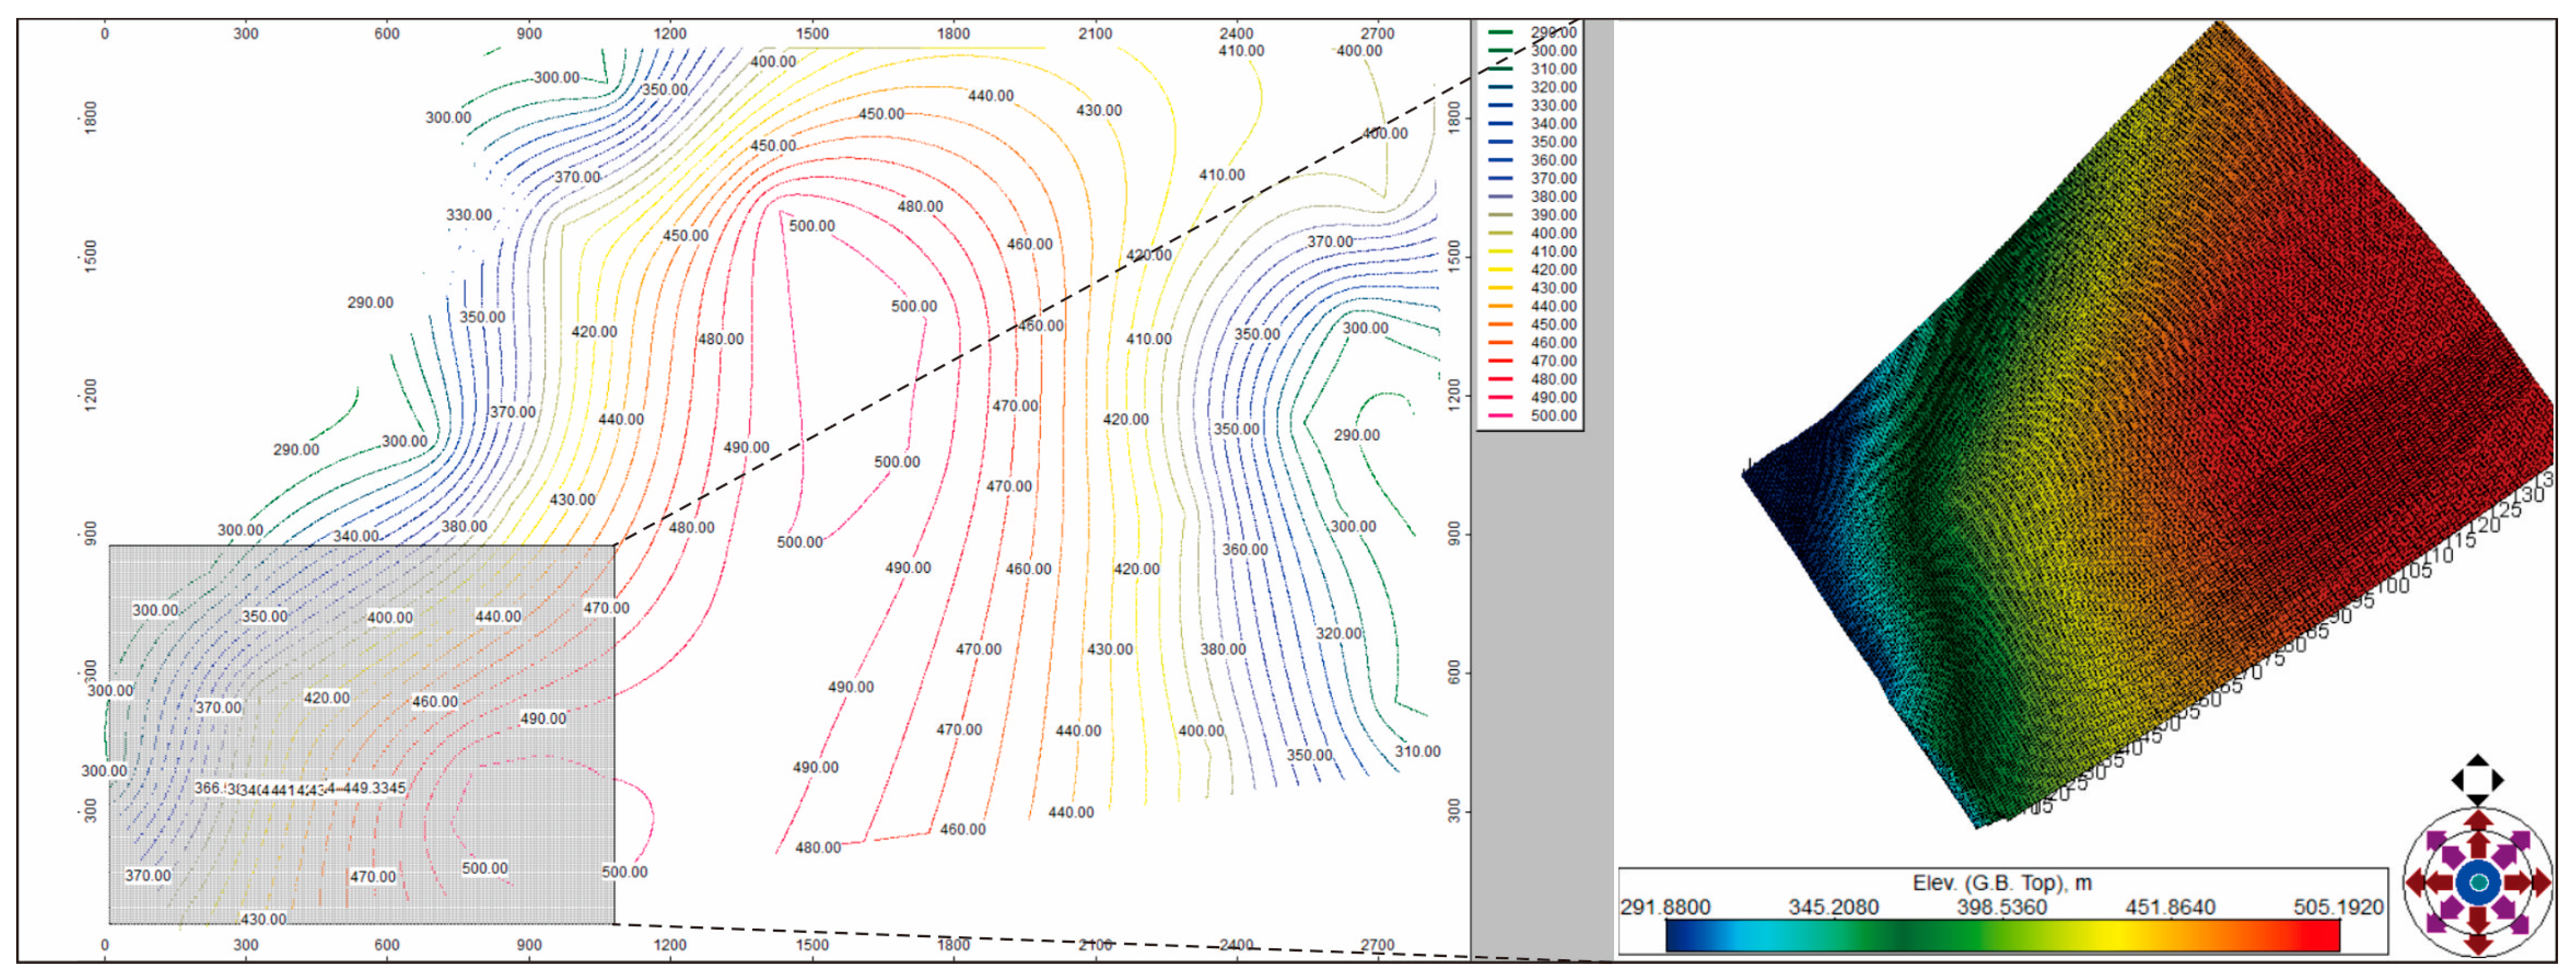
Task: Click the teal center dot of the navigation compass
Action: point(2480,882)
